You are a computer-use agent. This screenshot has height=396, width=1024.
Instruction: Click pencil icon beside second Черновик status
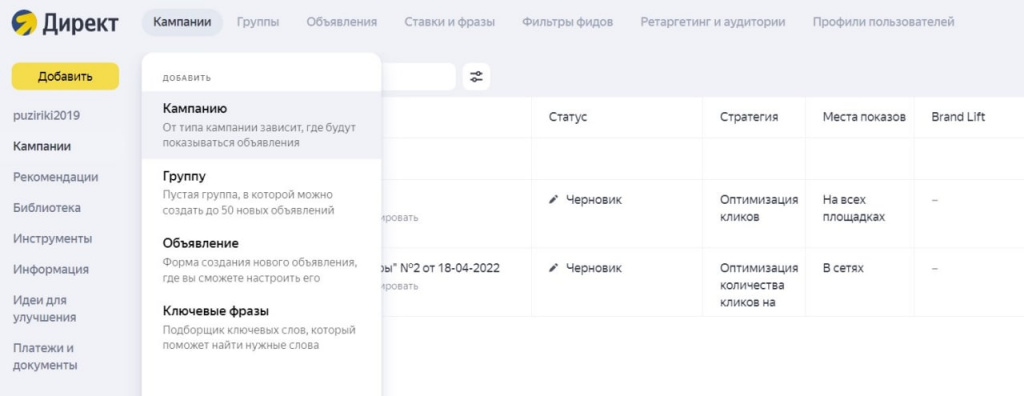tap(554, 268)
